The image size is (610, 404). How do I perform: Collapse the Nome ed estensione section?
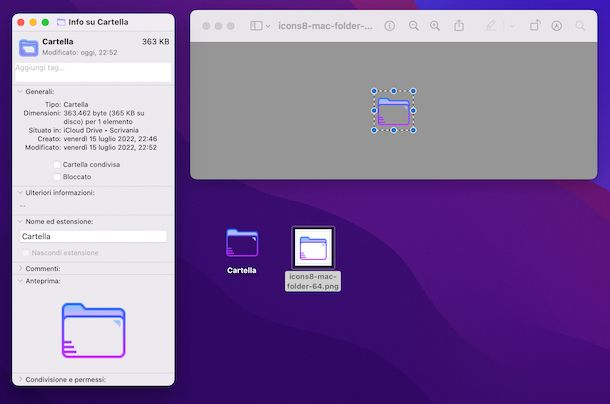[x=20, y=221]
